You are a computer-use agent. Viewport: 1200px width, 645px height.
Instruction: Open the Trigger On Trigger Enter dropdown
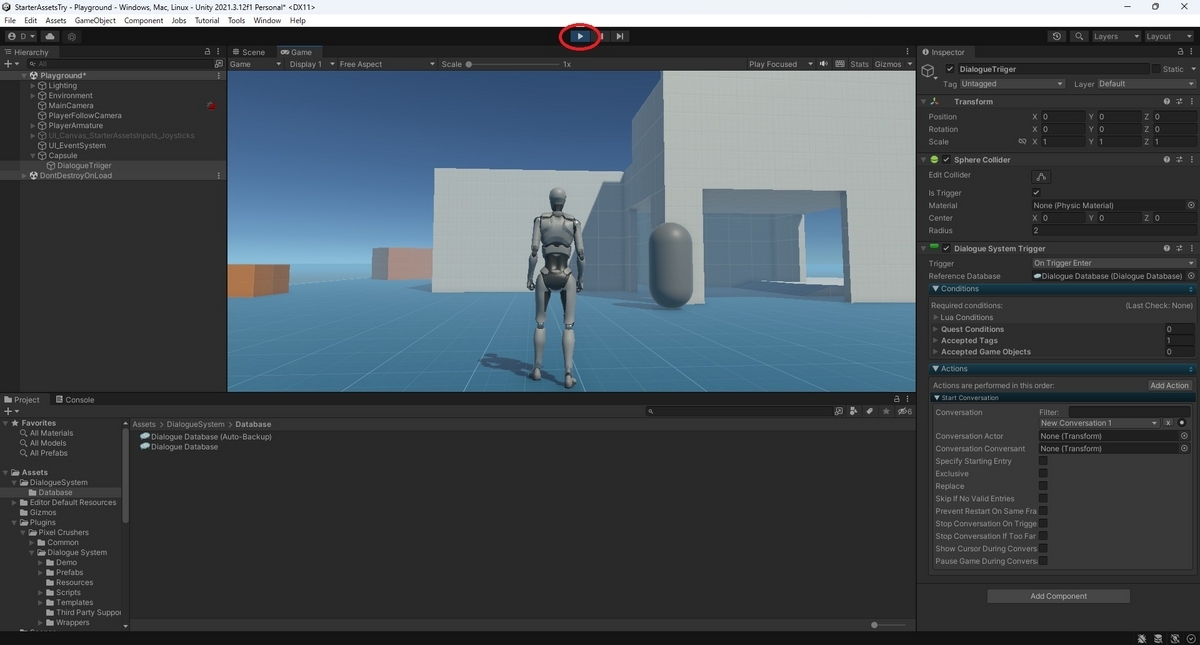click(1113, 263)
